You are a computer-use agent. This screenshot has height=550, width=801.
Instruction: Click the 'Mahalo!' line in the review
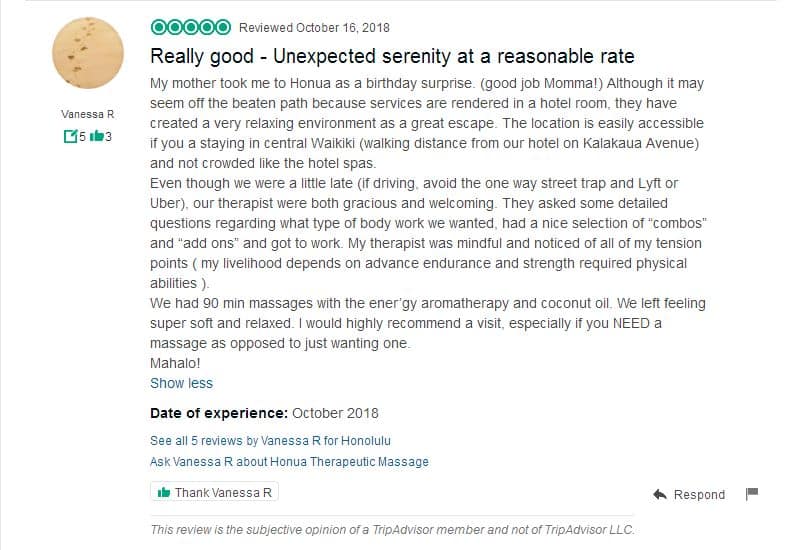175,363
